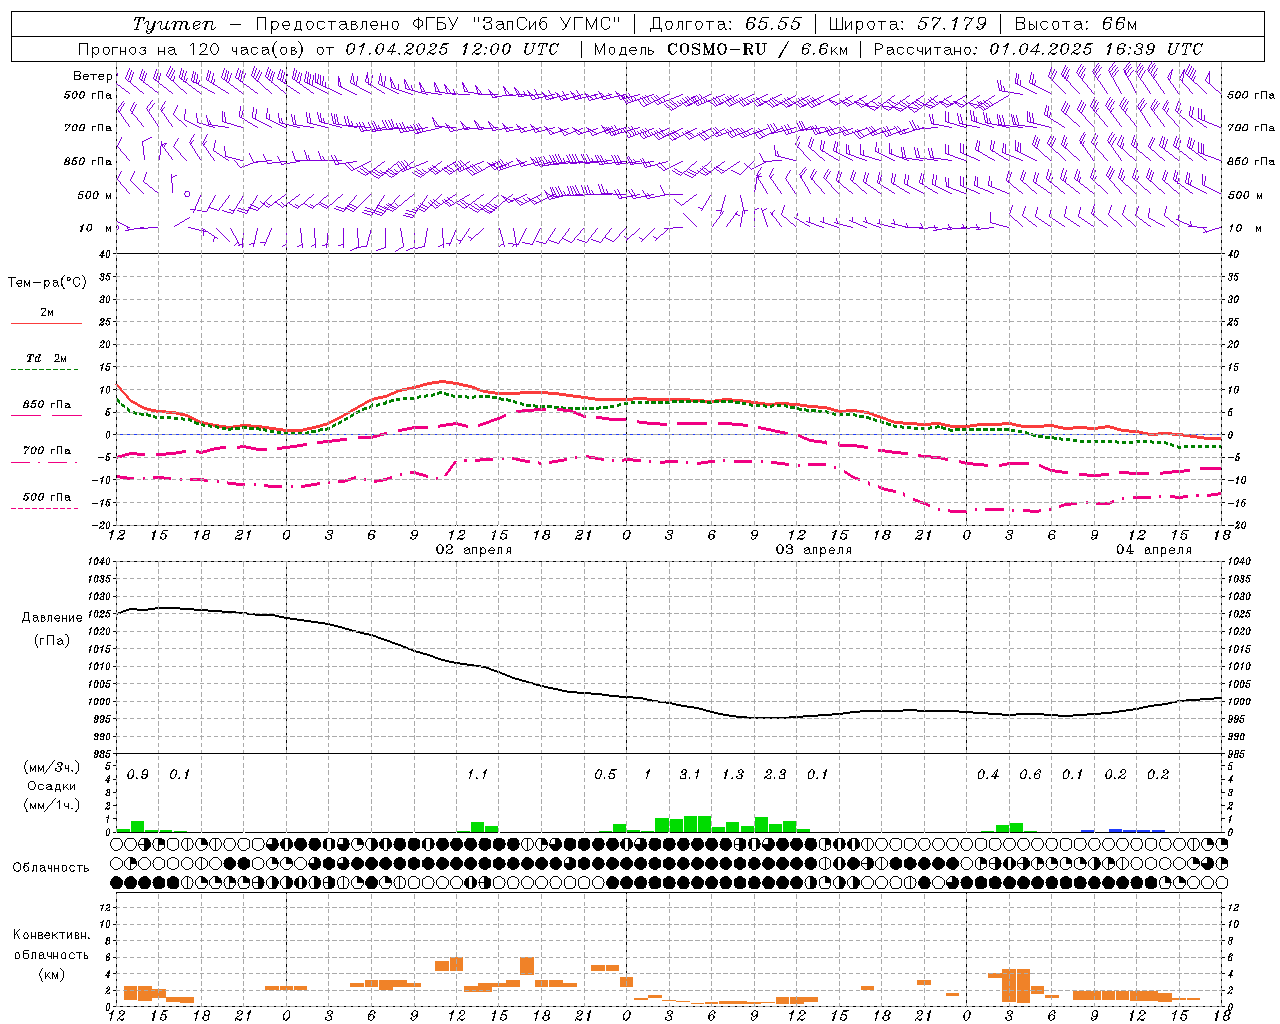
Task: Click the precipitation value "2.3"
Action: (x=775, y=775)
